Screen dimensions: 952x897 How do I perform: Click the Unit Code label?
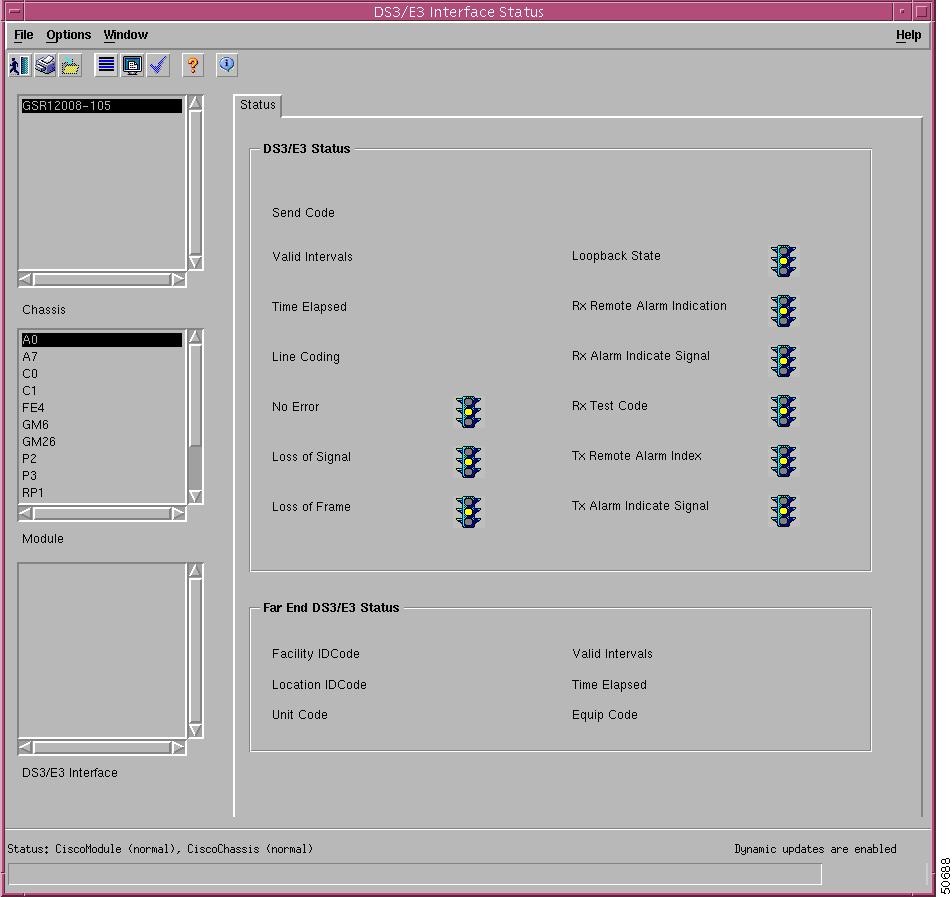coord(299,714)
